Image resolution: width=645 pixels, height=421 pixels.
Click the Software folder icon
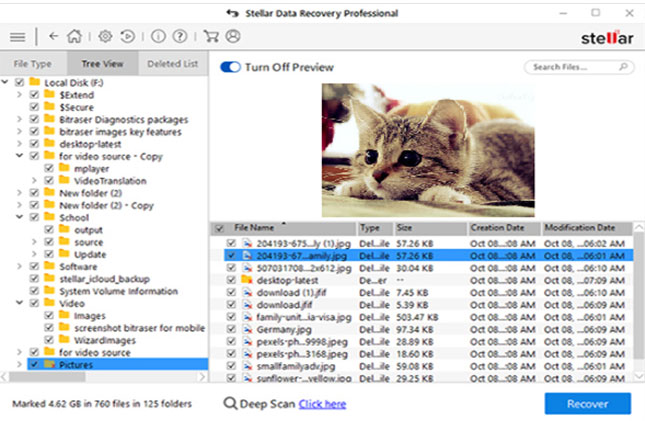coord(49,265)
